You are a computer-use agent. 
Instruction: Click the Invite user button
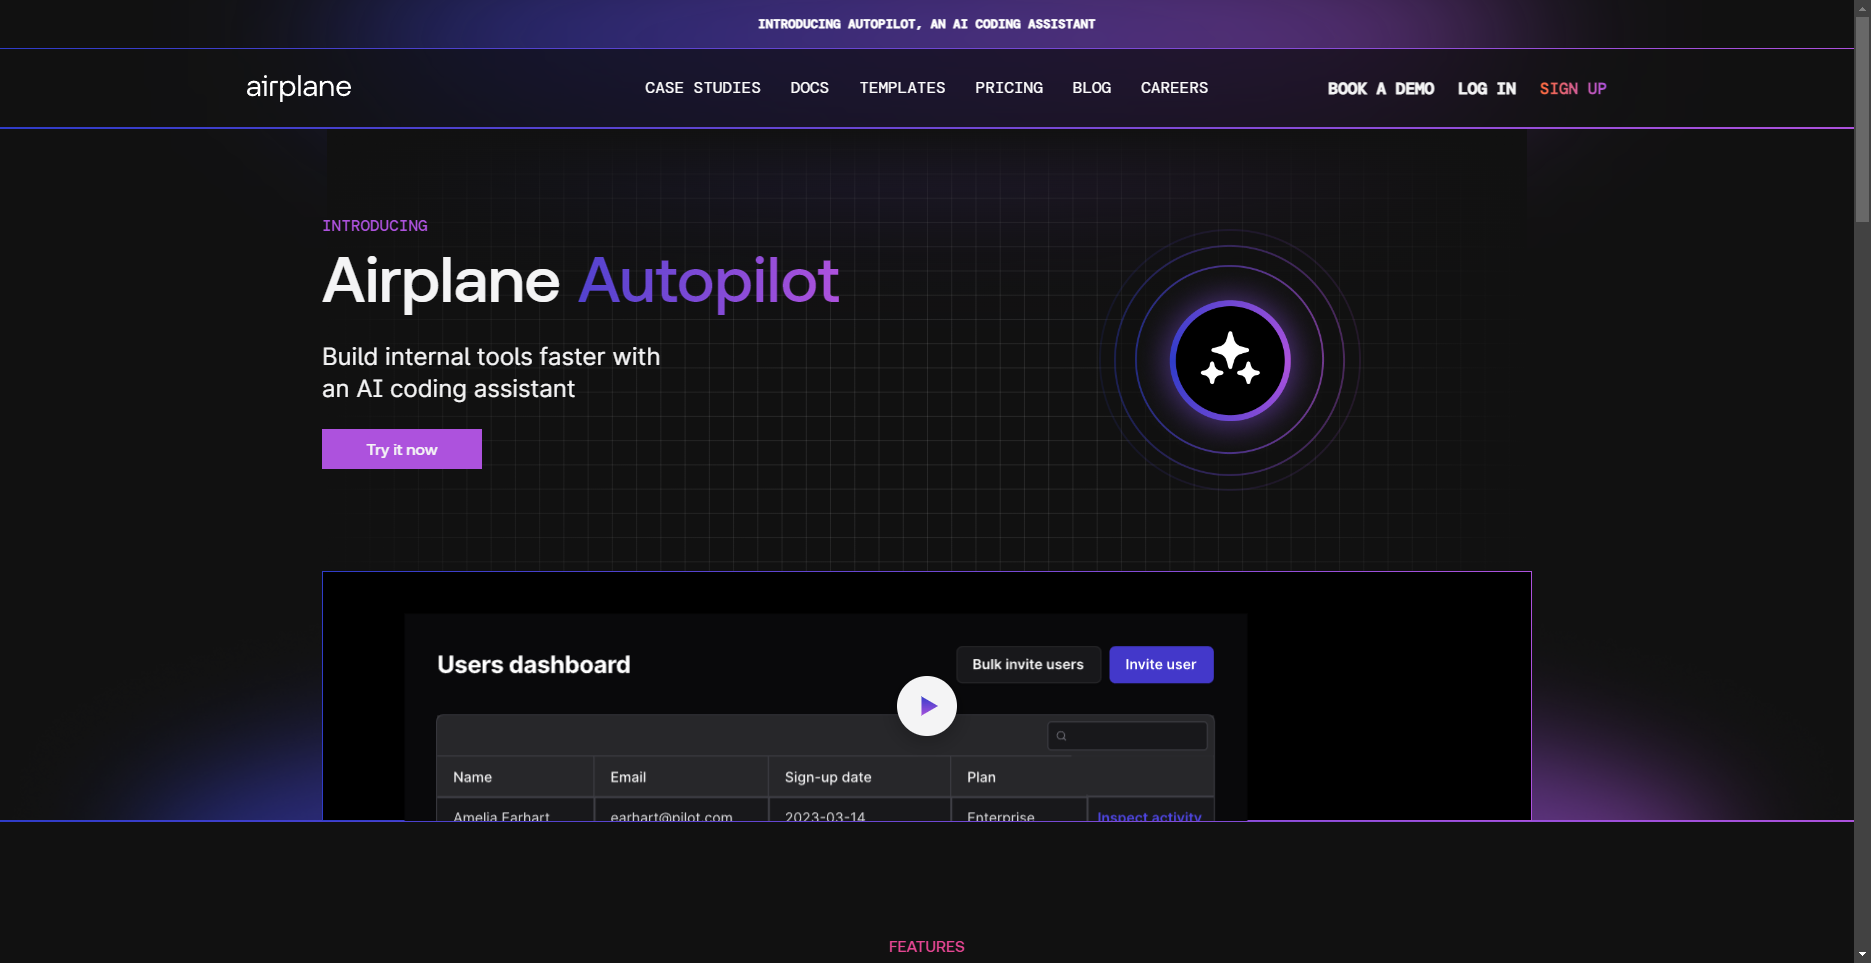tap(1161, 665)
